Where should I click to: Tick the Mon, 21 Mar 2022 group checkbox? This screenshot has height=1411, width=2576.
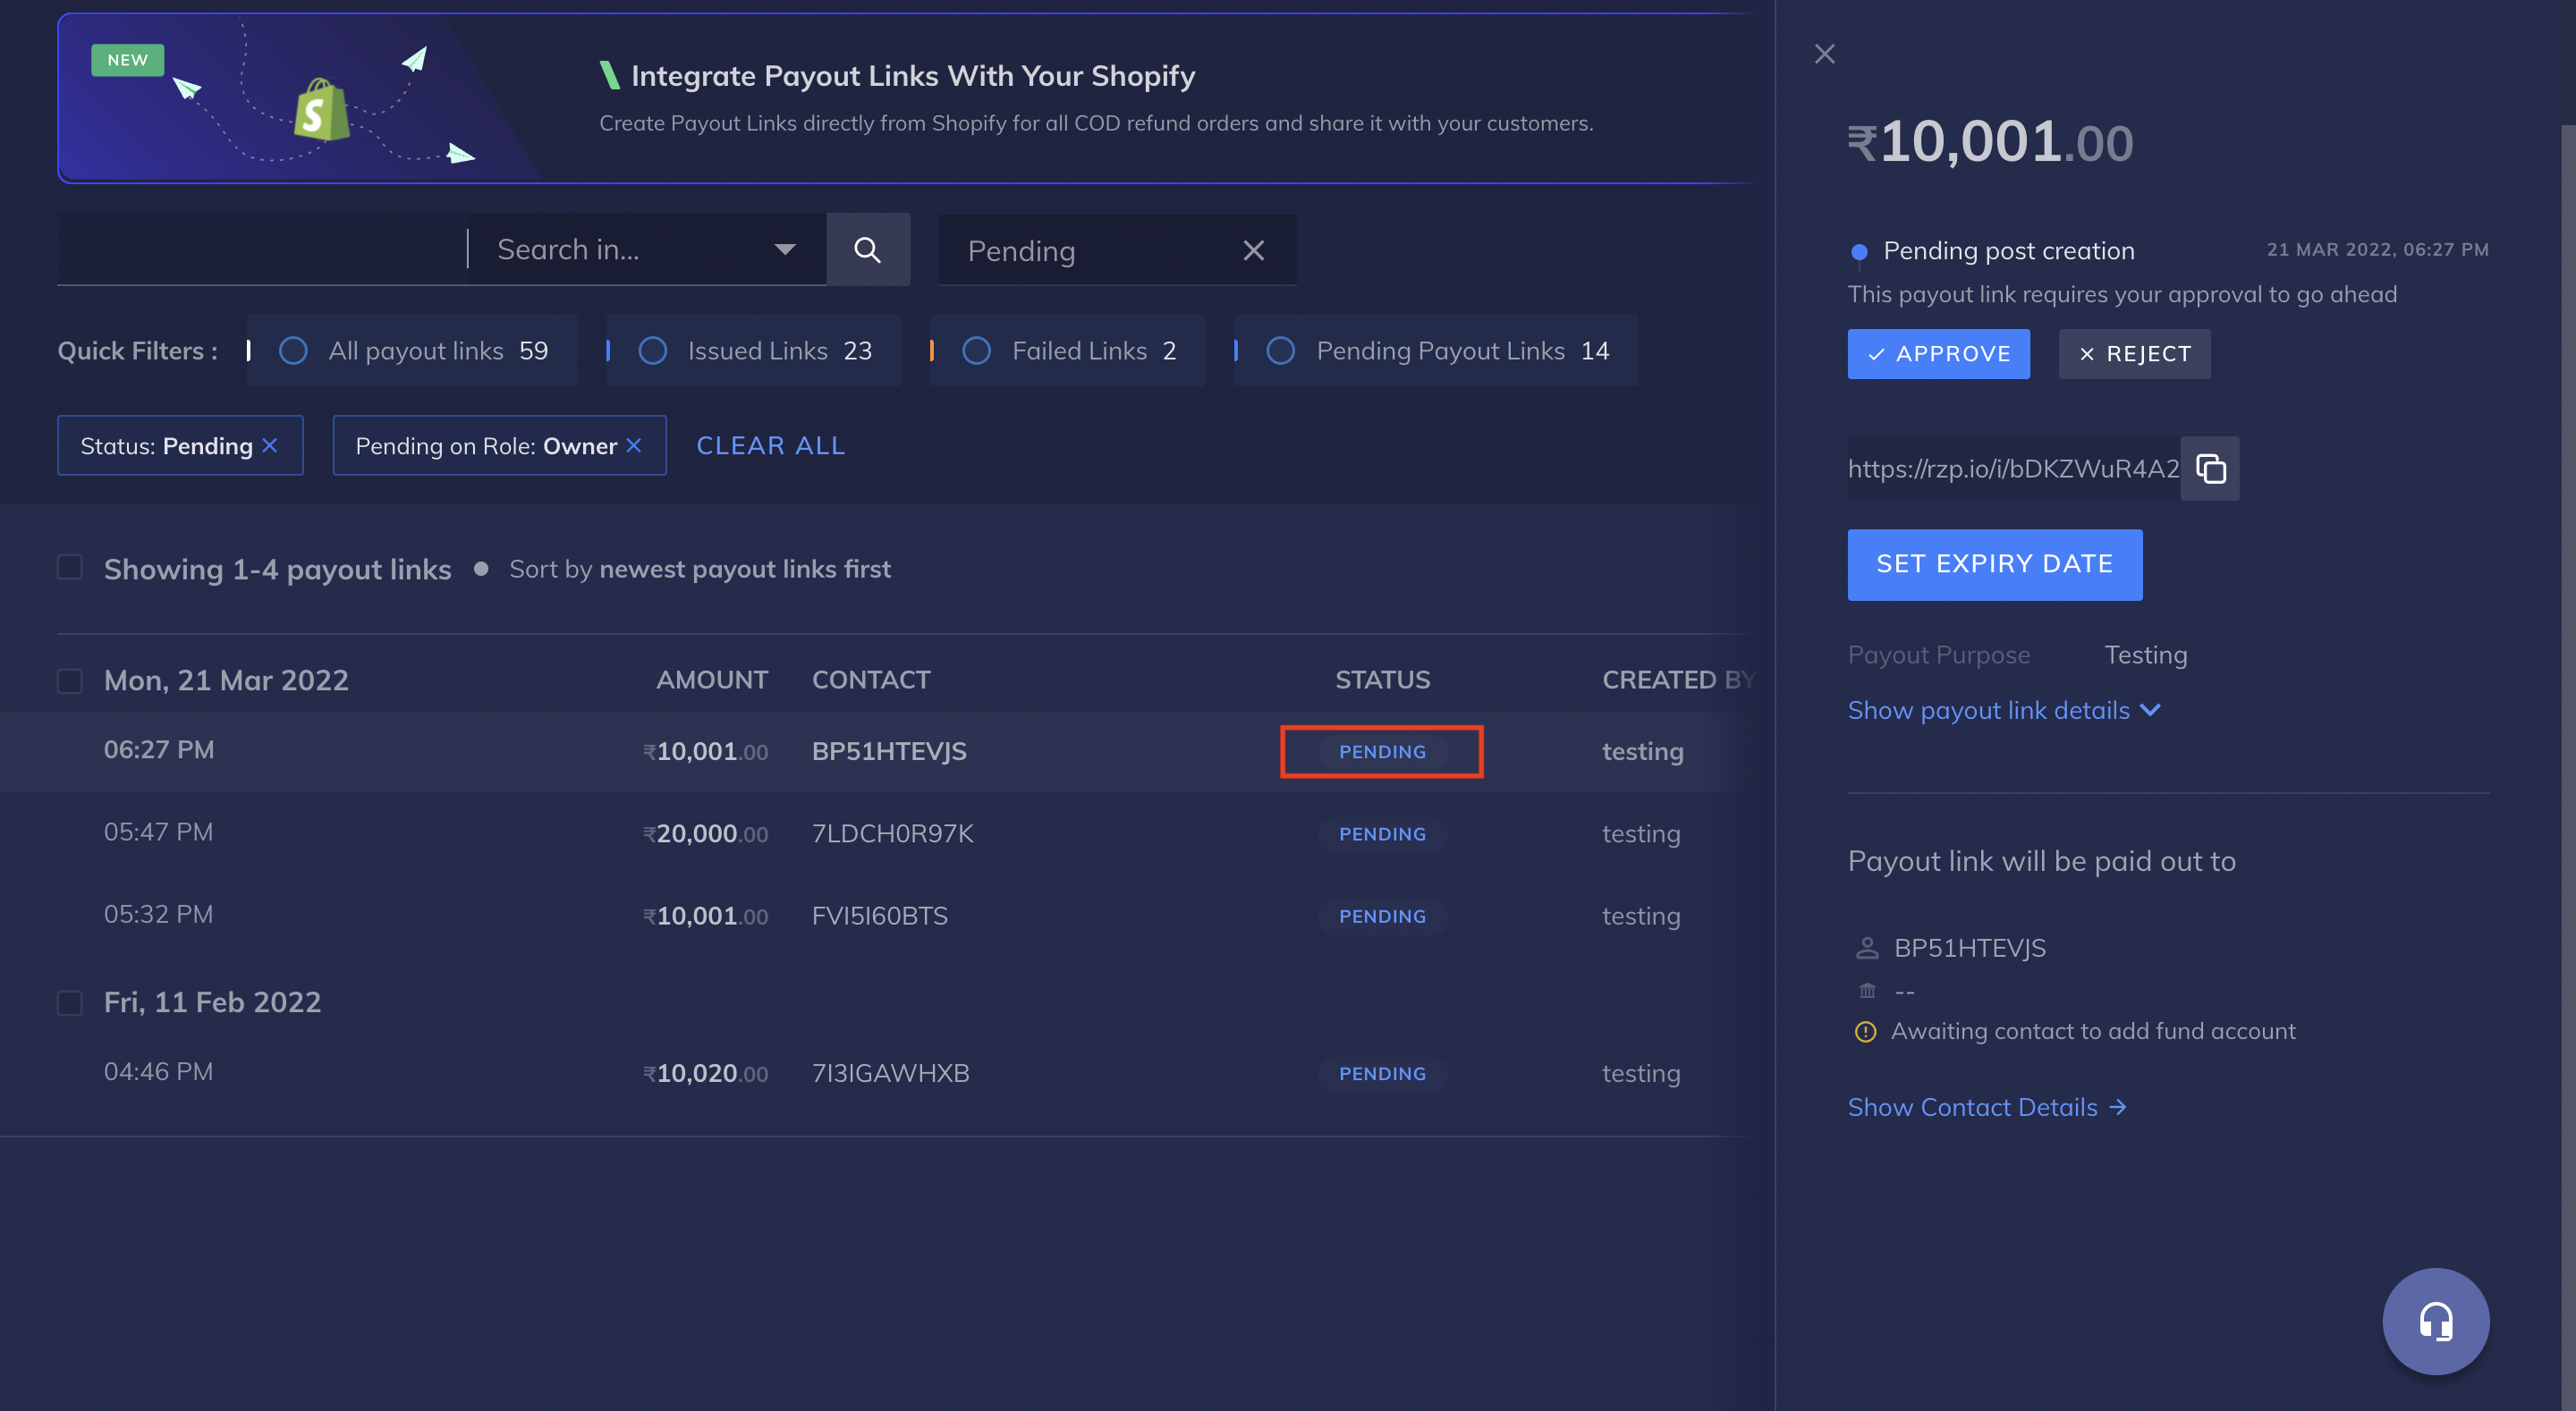click(70, 681)
